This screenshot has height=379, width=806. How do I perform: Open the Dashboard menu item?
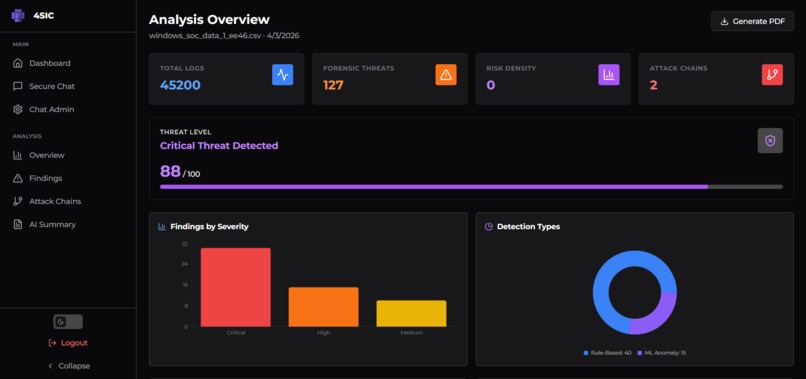pyautogui.click(x=68, y=63)
